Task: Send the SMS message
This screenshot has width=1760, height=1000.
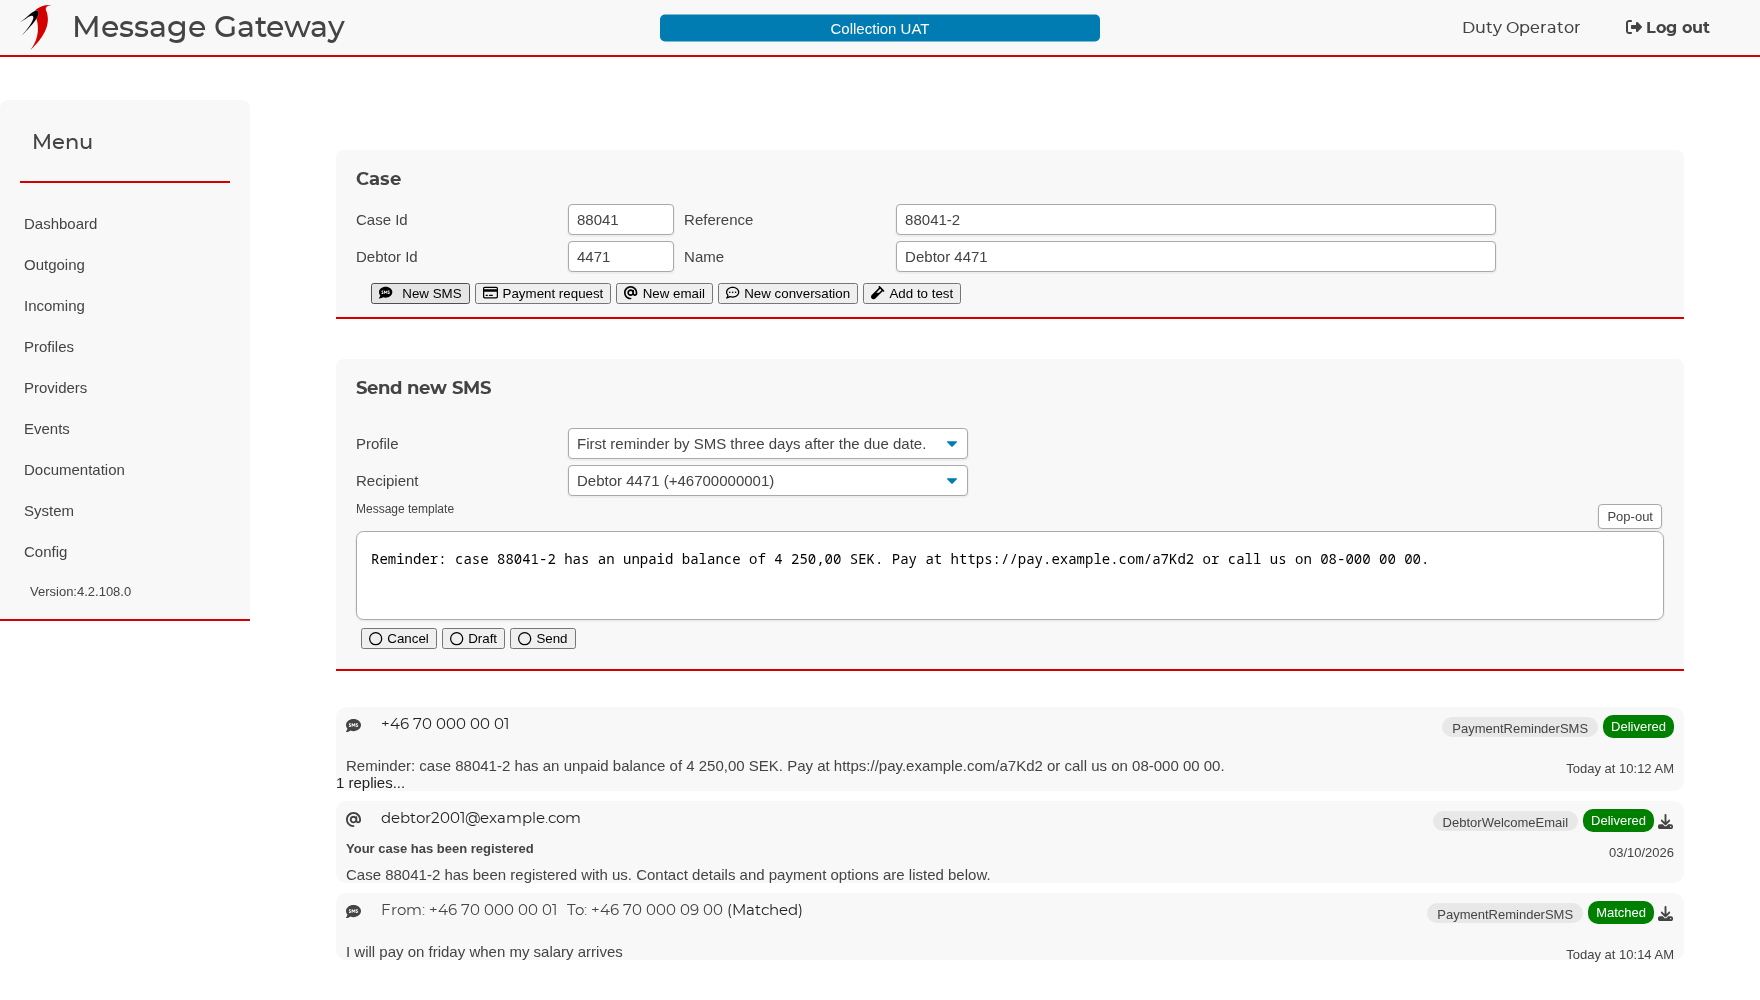Action: click(x=543, y=639)
